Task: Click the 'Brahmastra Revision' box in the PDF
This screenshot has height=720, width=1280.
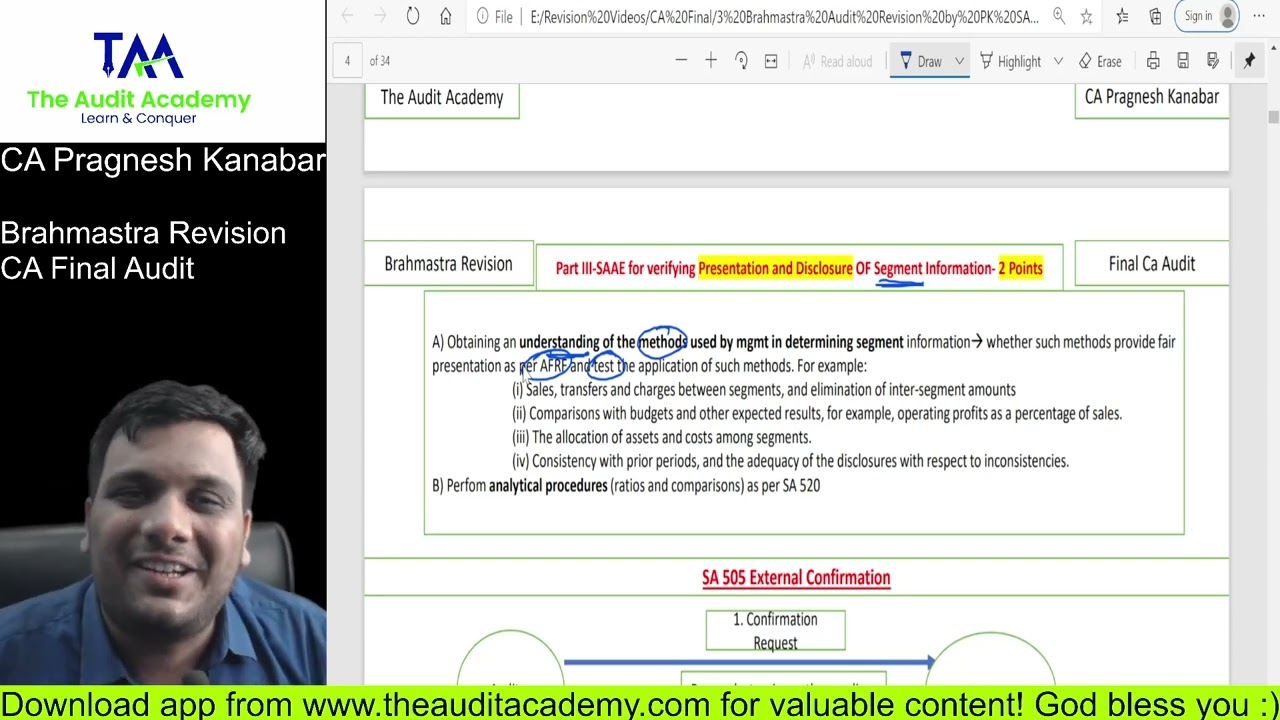Action: tap(448, 264)
